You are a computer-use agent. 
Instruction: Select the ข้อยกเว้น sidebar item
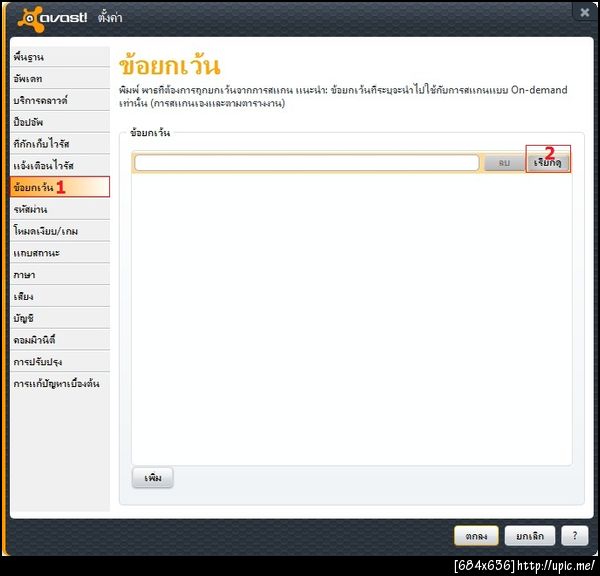pos(60,187)
